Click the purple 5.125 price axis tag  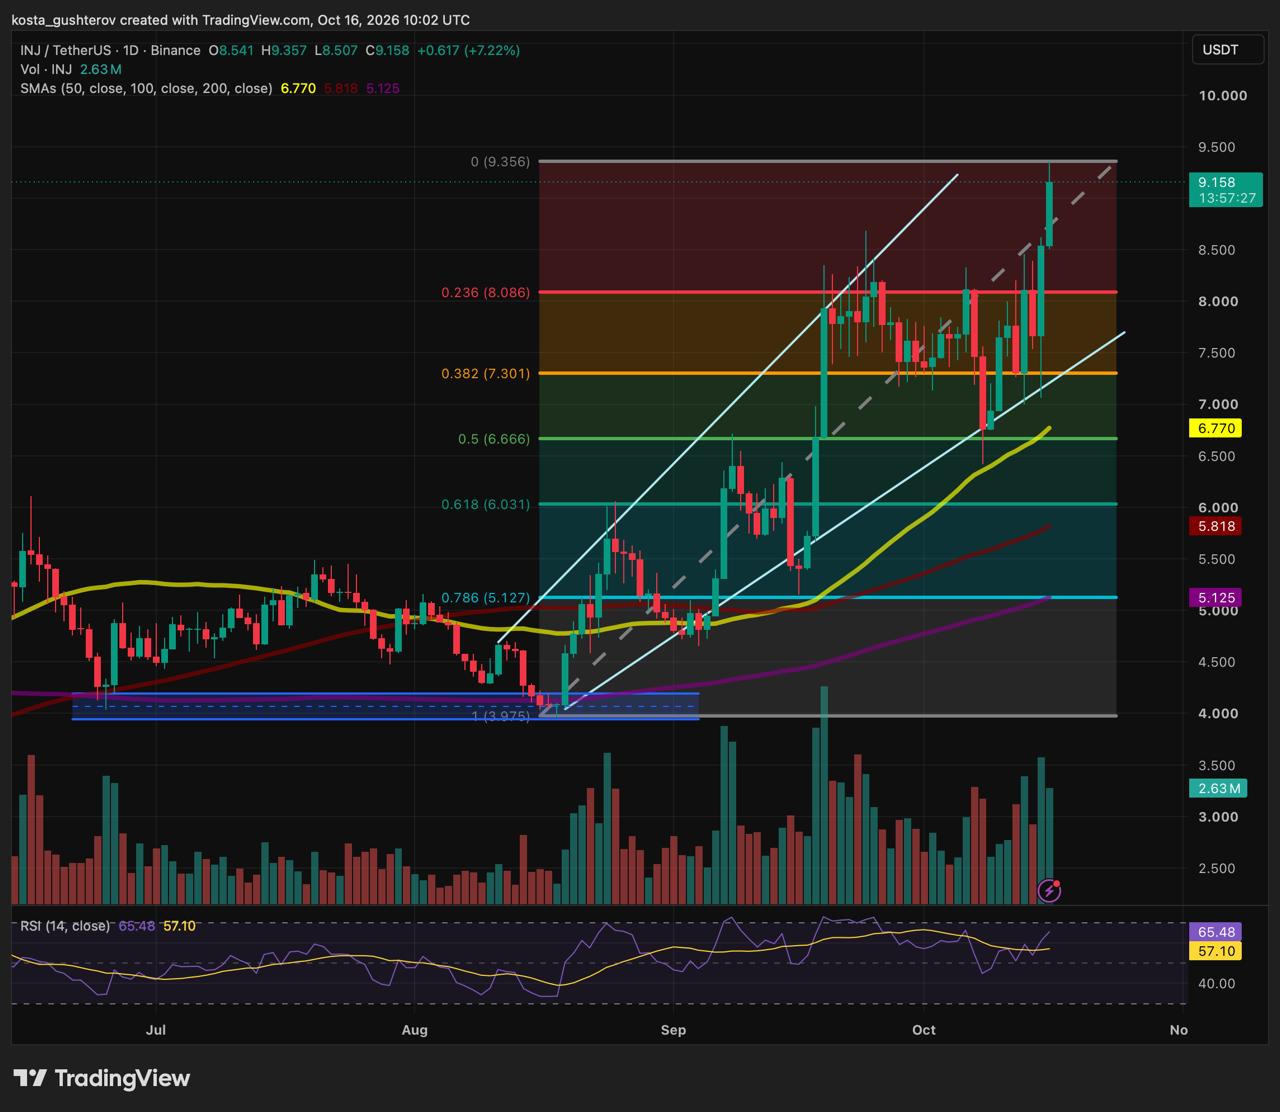click(1214, 598)
